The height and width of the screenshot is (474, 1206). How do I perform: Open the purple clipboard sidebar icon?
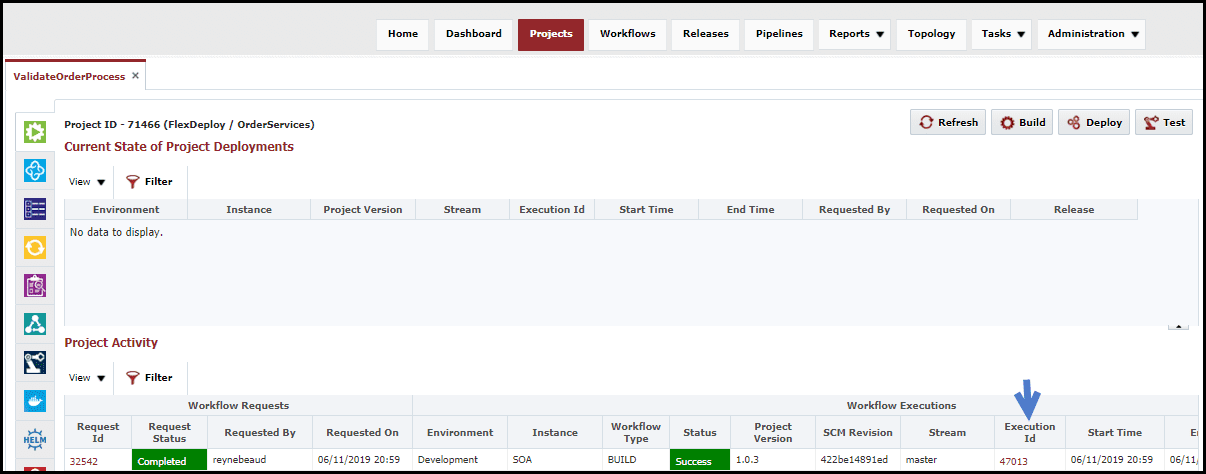click(35, 286)
